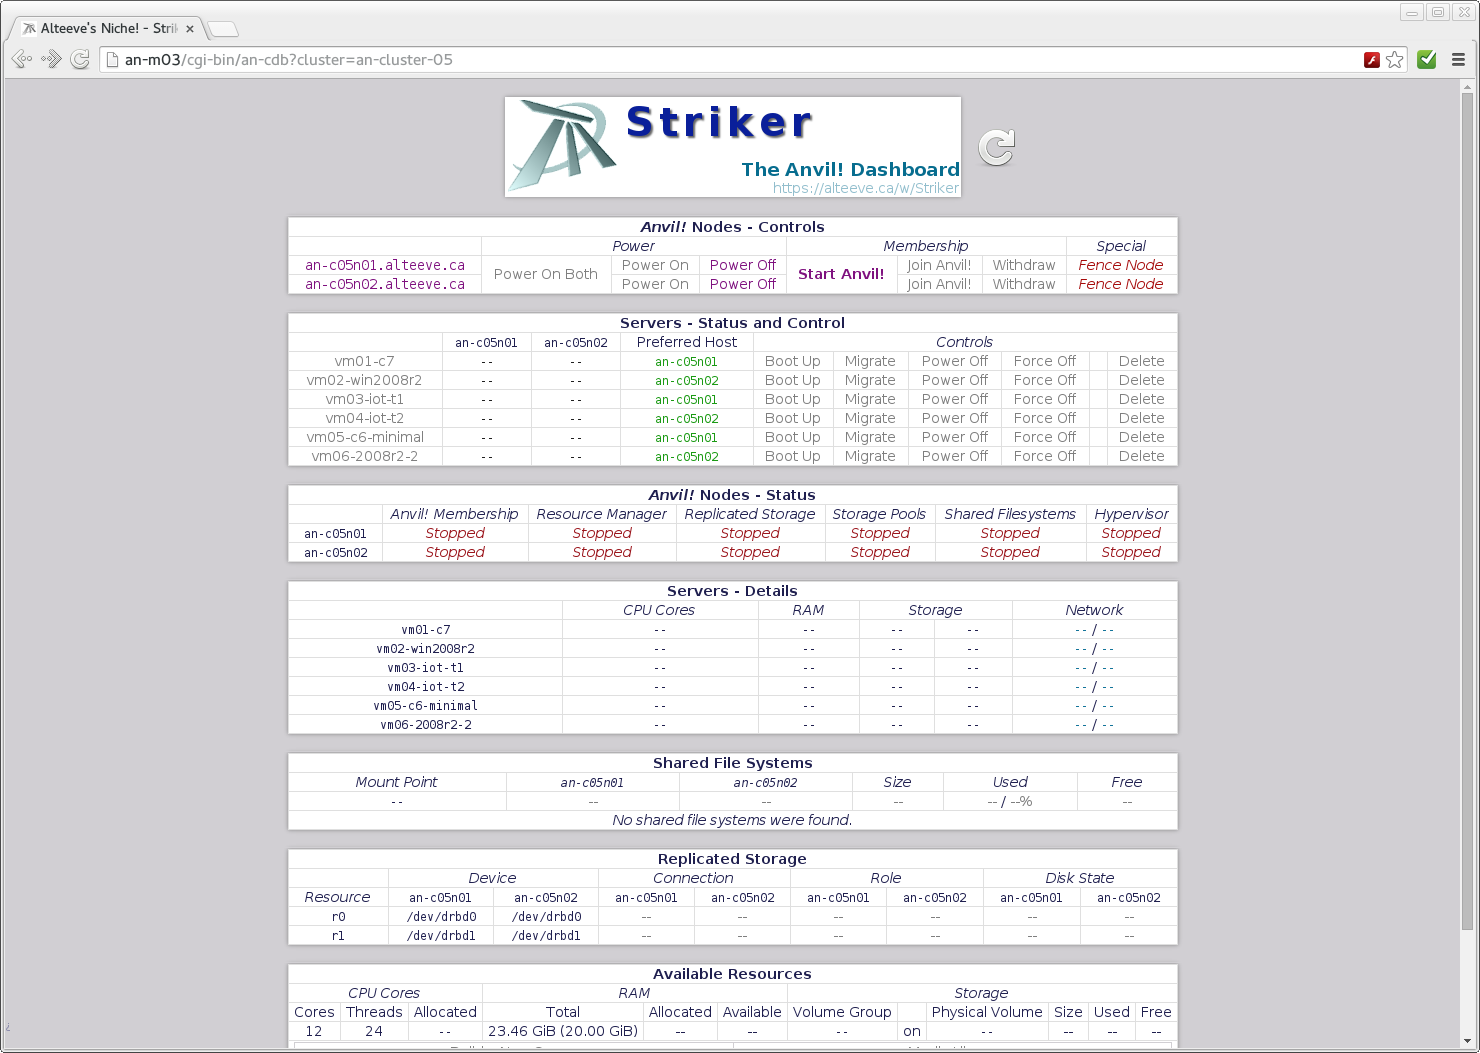This screenshot has width=1480, height=1053.
Task: Click the dashboard refresh arrow icon
Action: point(996,148)
